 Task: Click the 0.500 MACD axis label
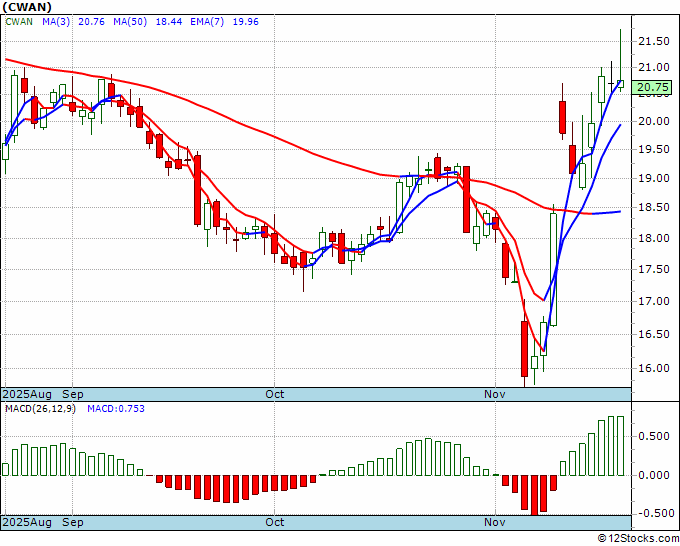pos(654,436)
